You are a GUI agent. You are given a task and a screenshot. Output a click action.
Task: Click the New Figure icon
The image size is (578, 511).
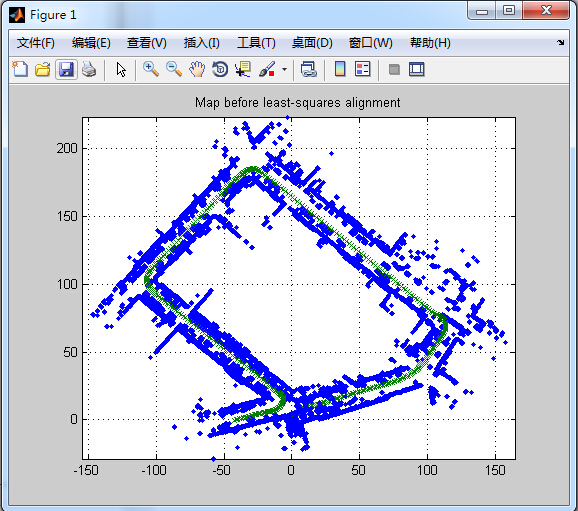pyautogui.click(x=20, y=69)
